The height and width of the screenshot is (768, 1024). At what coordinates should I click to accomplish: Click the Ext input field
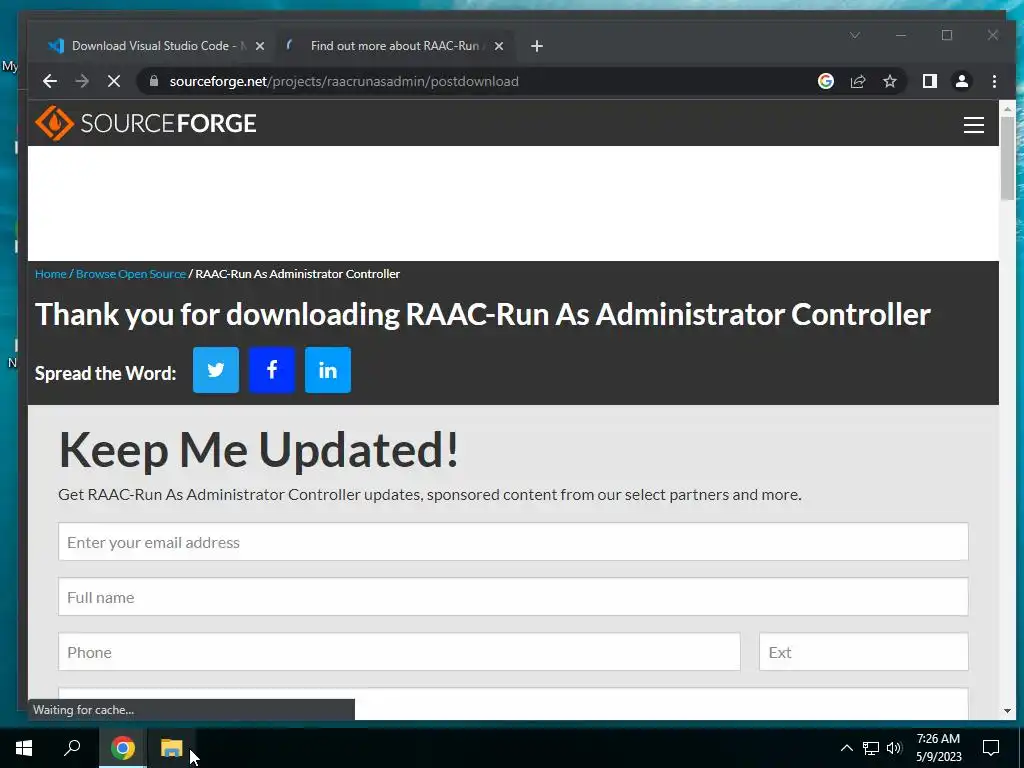863,651
